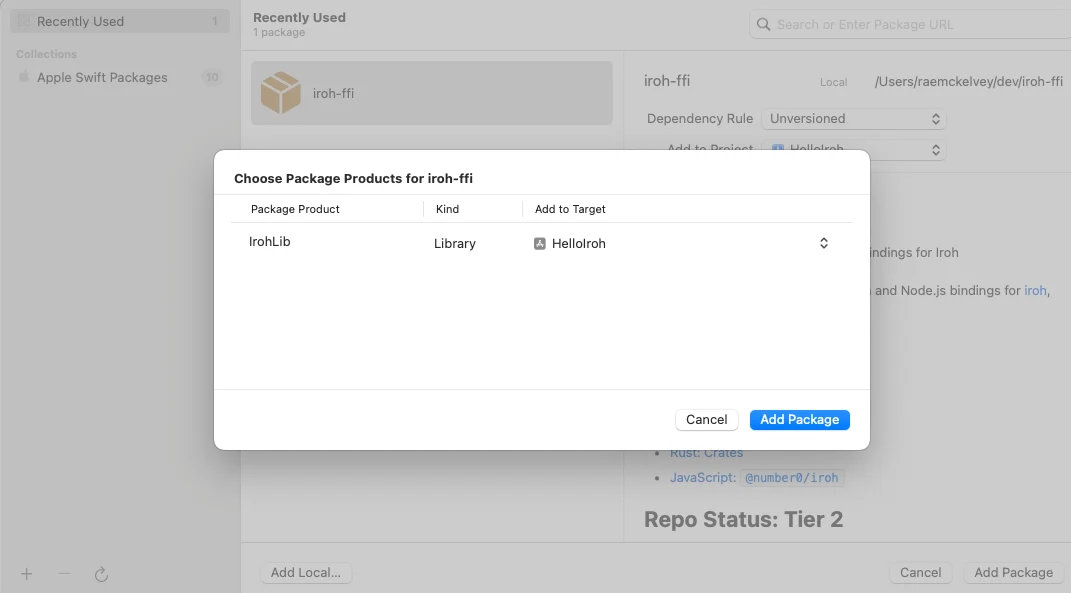
Task: Click the Add to Target column header
Action: tap(570, 209)
